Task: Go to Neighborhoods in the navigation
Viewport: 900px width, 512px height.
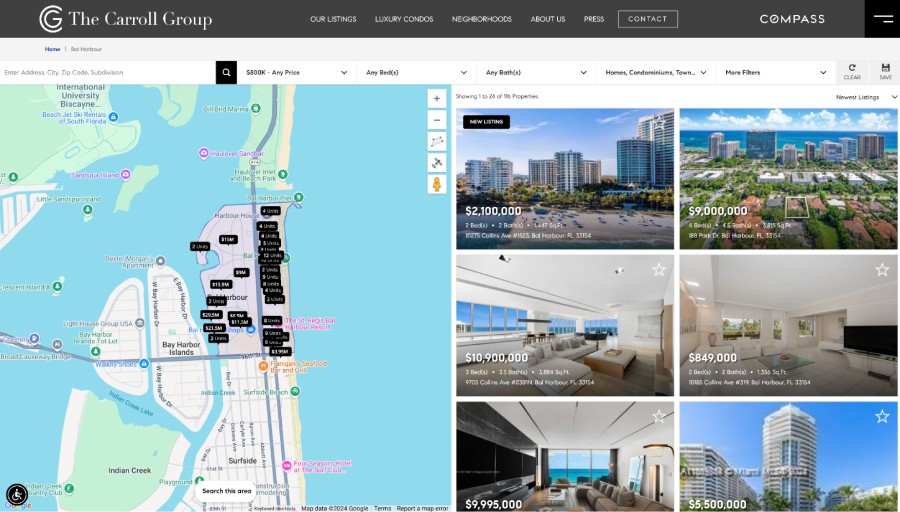Action: (481, 19)
